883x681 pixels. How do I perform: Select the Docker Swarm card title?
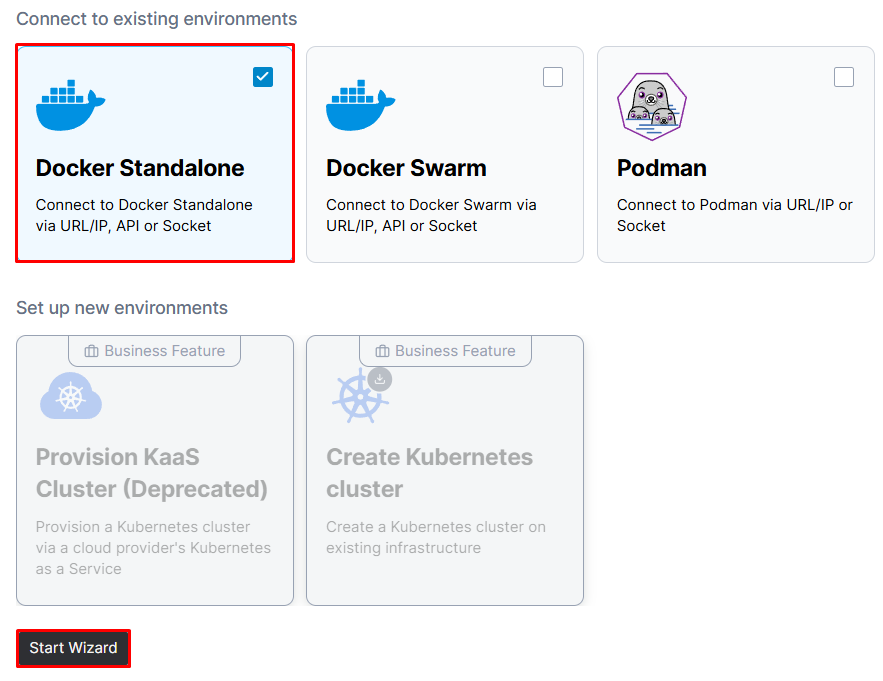(x=406, y=168)
